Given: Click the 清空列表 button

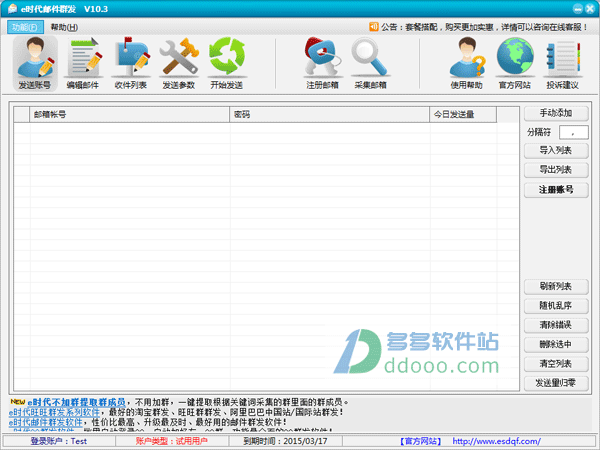Looking at the screenshot, I should (556, 364).
